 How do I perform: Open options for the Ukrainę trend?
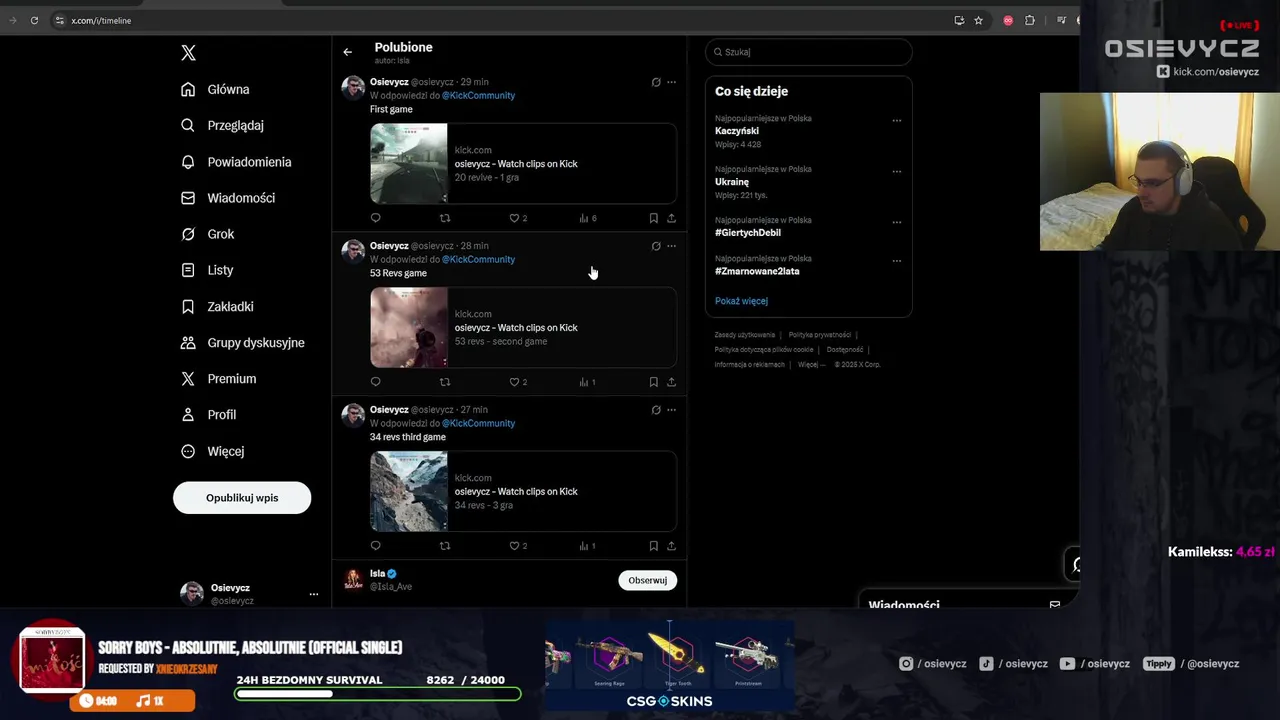[x=896, y=172]
